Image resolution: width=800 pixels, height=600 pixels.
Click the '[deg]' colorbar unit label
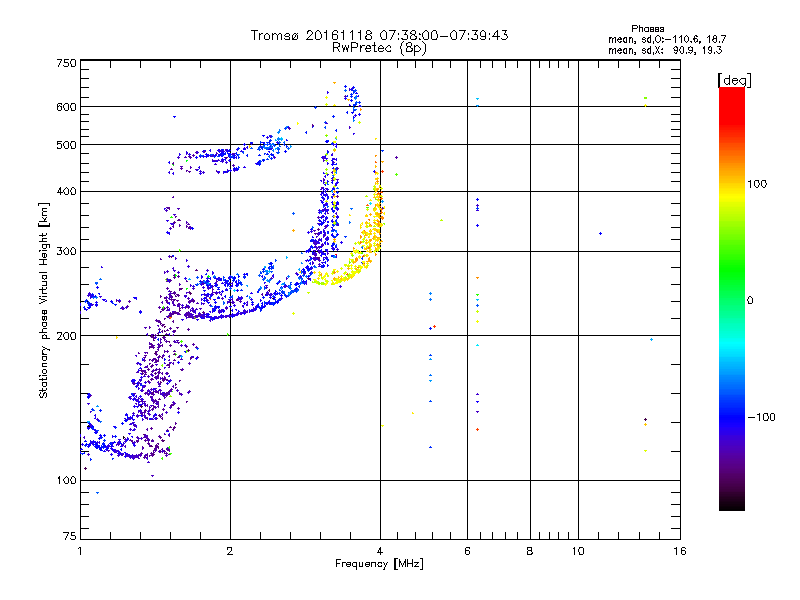(x=734, y=81)
